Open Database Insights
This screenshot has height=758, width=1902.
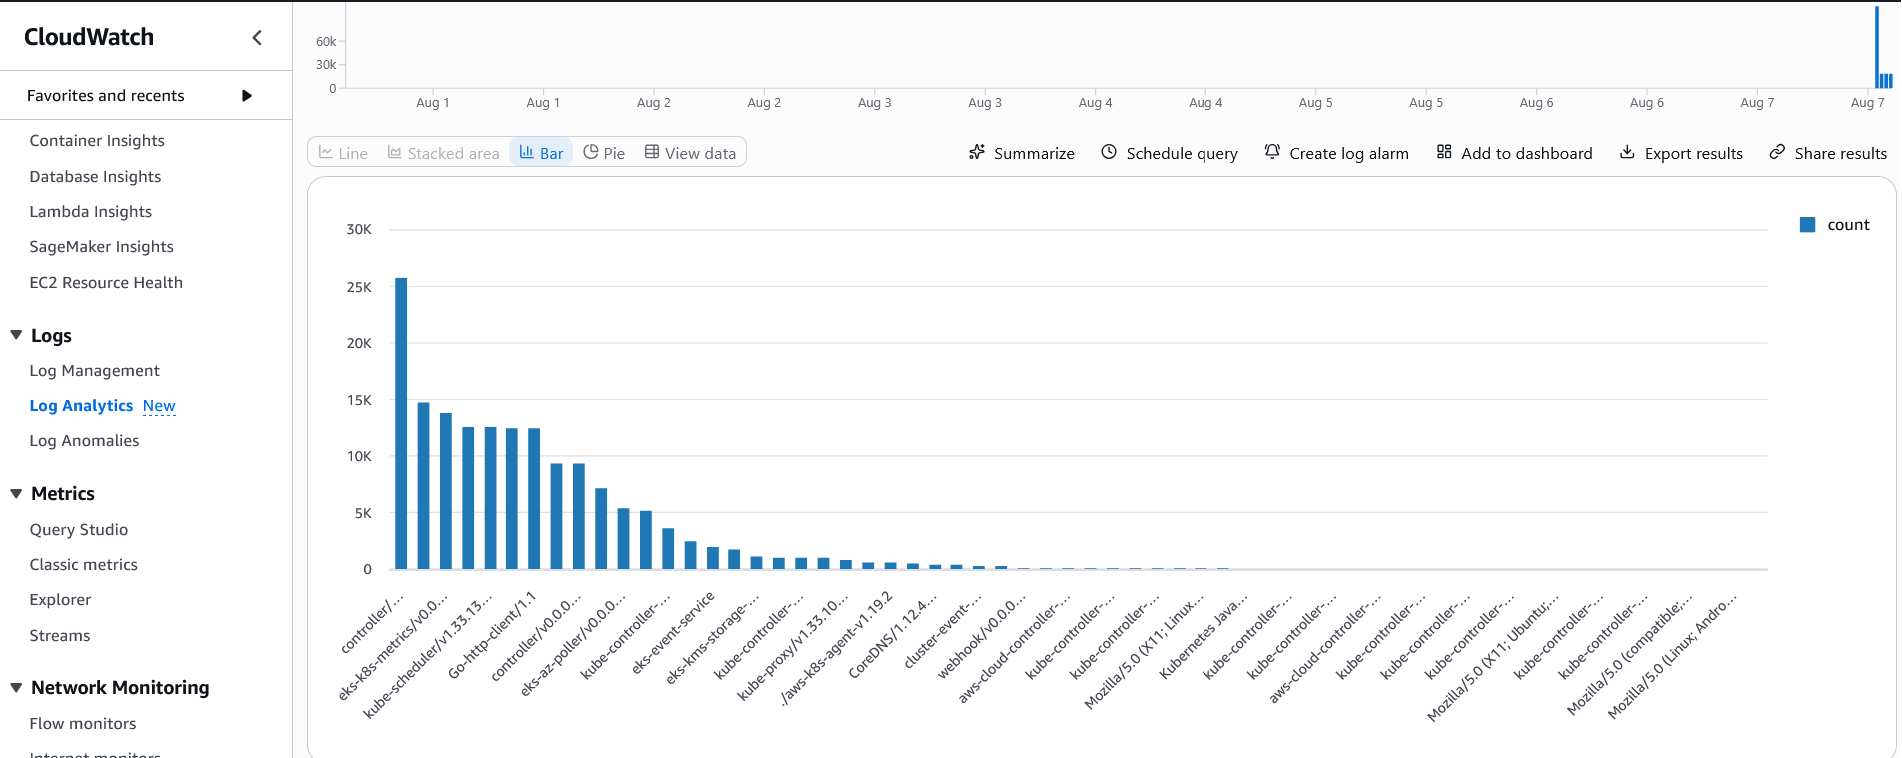95,177
